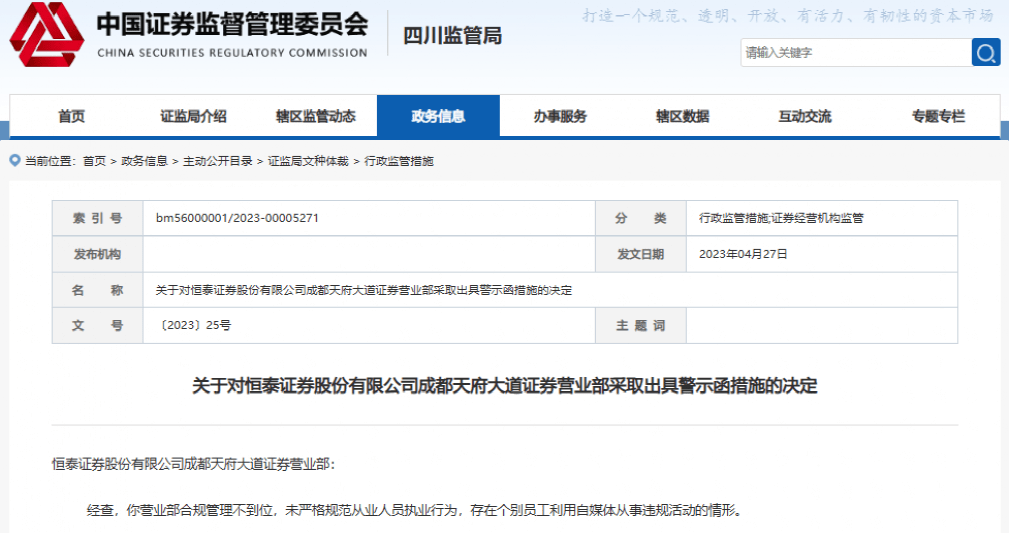The height and width of the screenshot is (533, 1009).
Task: Click the location pin icon in breadcrumb
Action: pyautogui.click(x=15, y=161)
